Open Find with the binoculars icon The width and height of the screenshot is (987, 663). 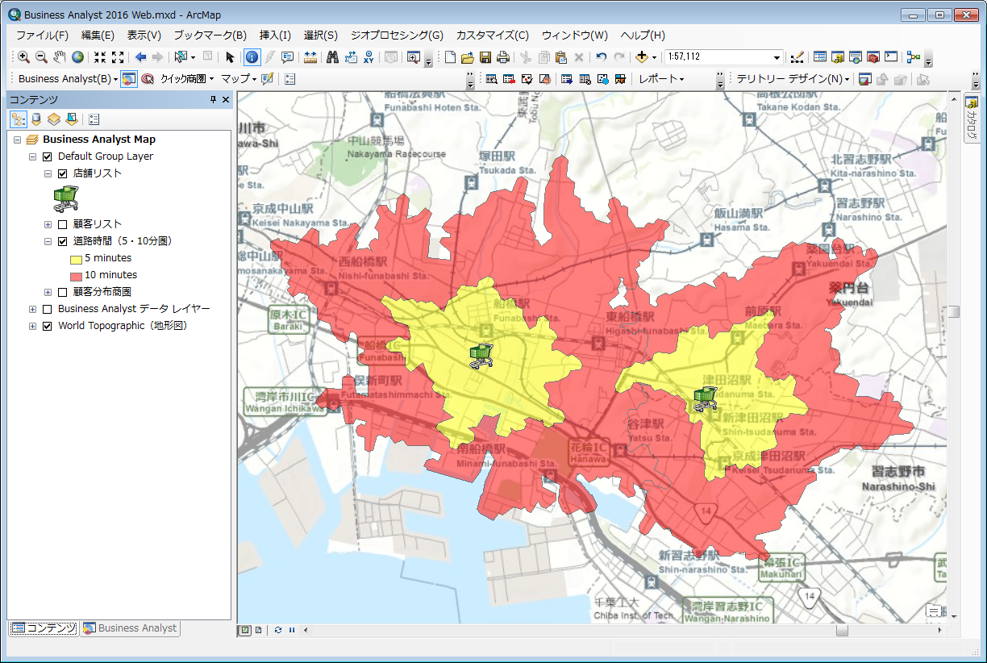(x=332, y=57)
